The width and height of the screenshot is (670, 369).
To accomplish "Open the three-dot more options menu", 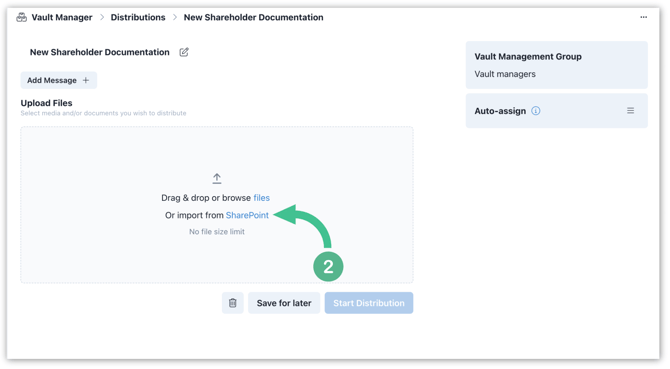I will 644,17.
